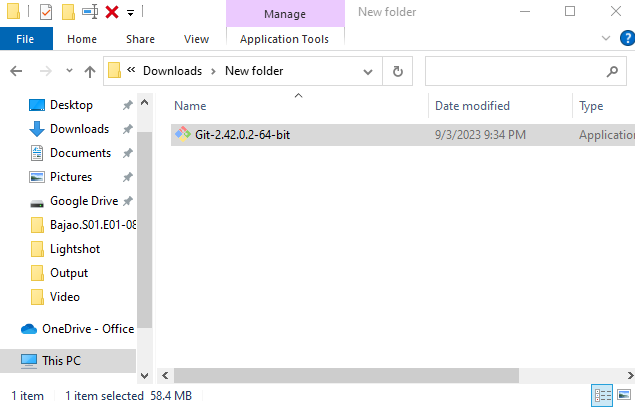Click the navigation pane scroll up arrow
635x407 pixels.
[145, 102]
